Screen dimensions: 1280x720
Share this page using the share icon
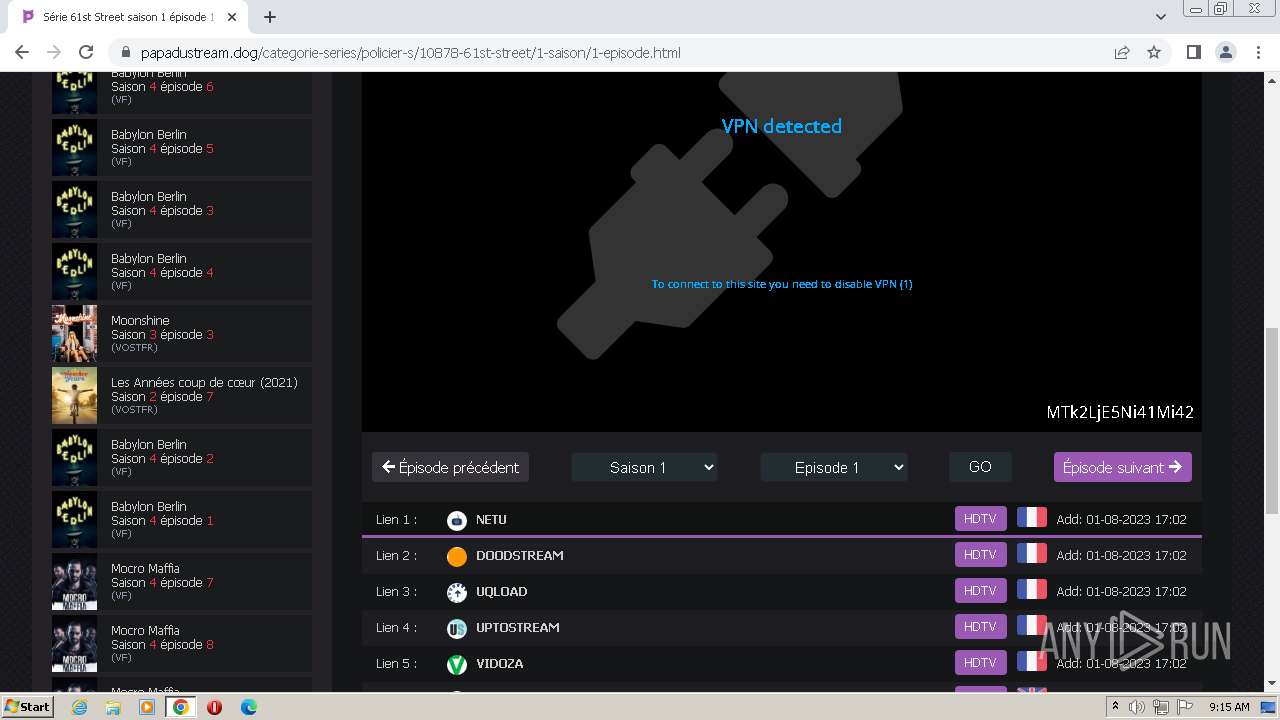click(1122, 52)
